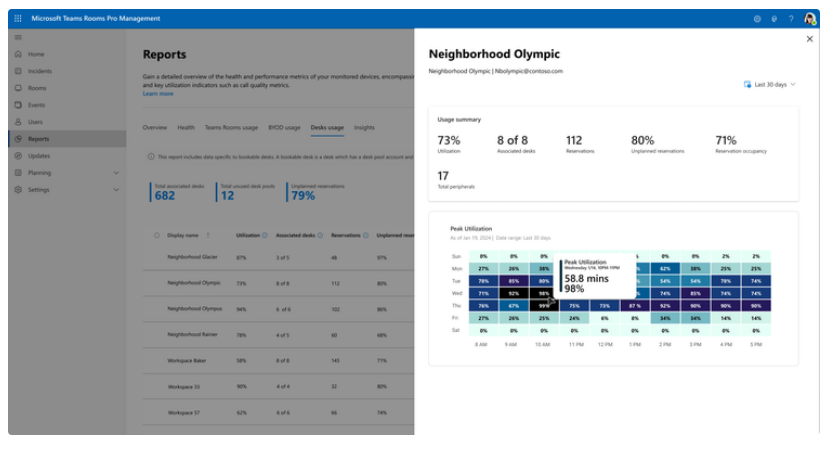The image size is (830, 451).
Task: Click the info icon beside Reservations column
Action: tap(366, 236)
